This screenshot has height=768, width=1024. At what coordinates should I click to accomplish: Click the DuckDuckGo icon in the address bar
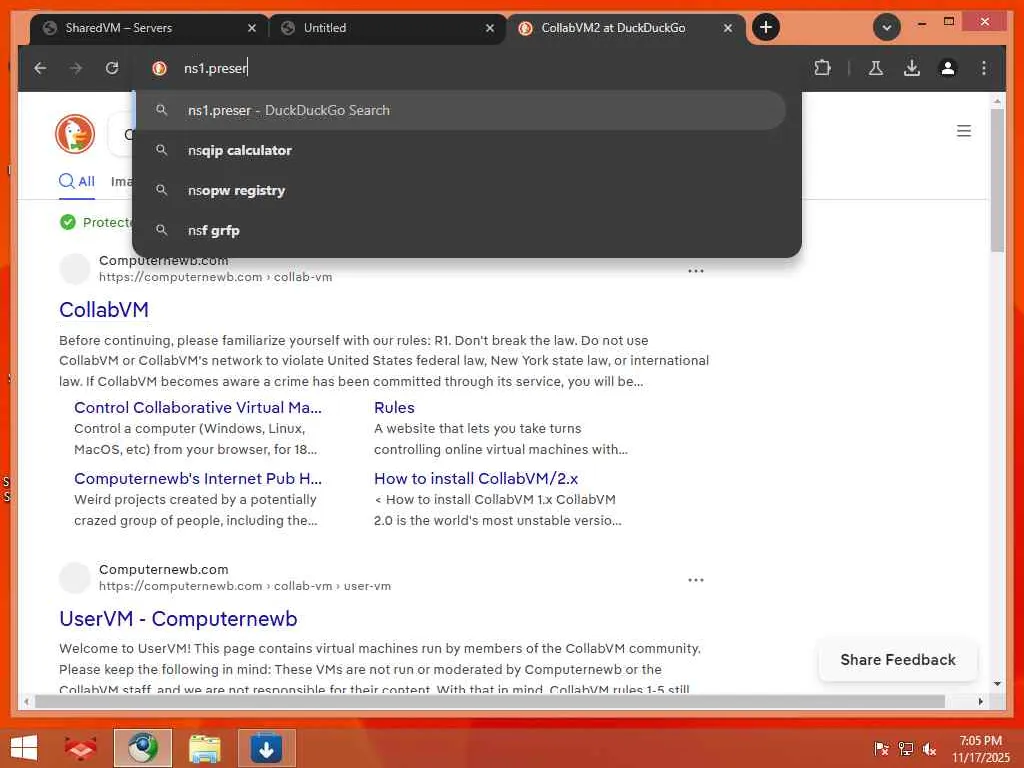pyautogui.click(x=159, y=68)
